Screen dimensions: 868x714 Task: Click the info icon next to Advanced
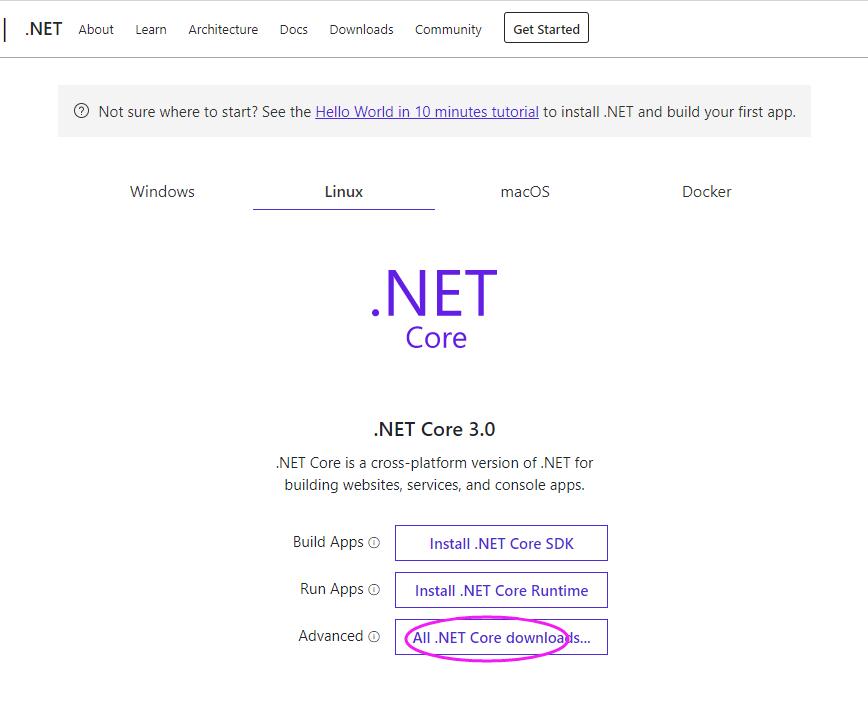tap(374, 636)
